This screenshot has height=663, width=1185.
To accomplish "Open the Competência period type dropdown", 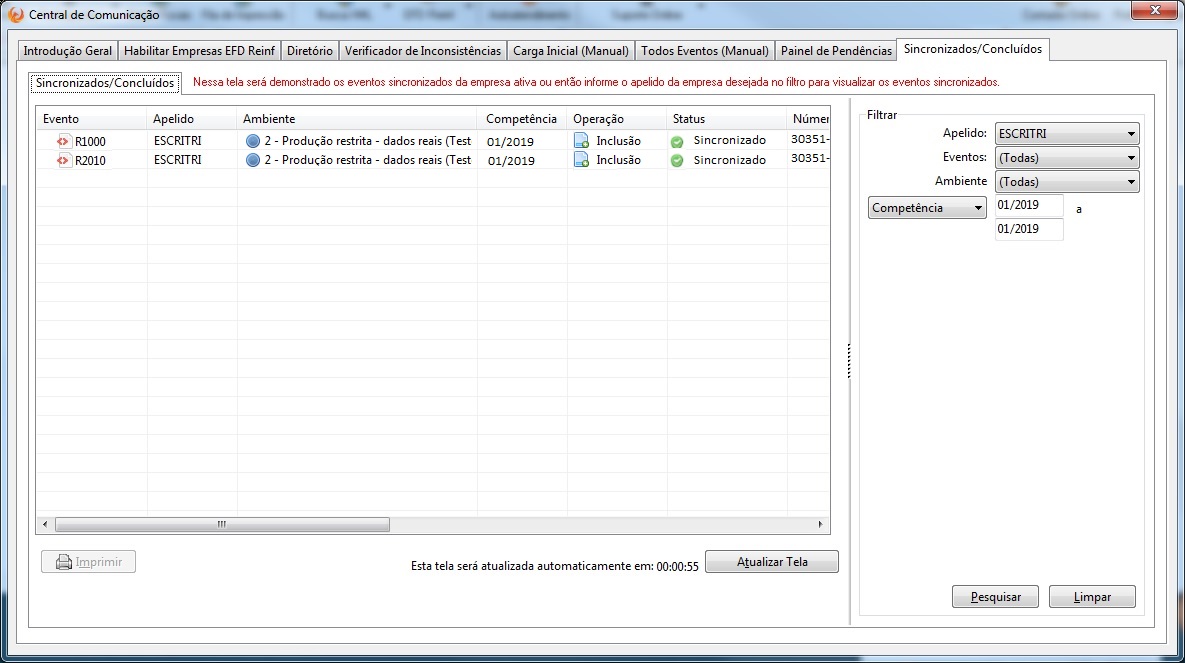I will (927, 208).
